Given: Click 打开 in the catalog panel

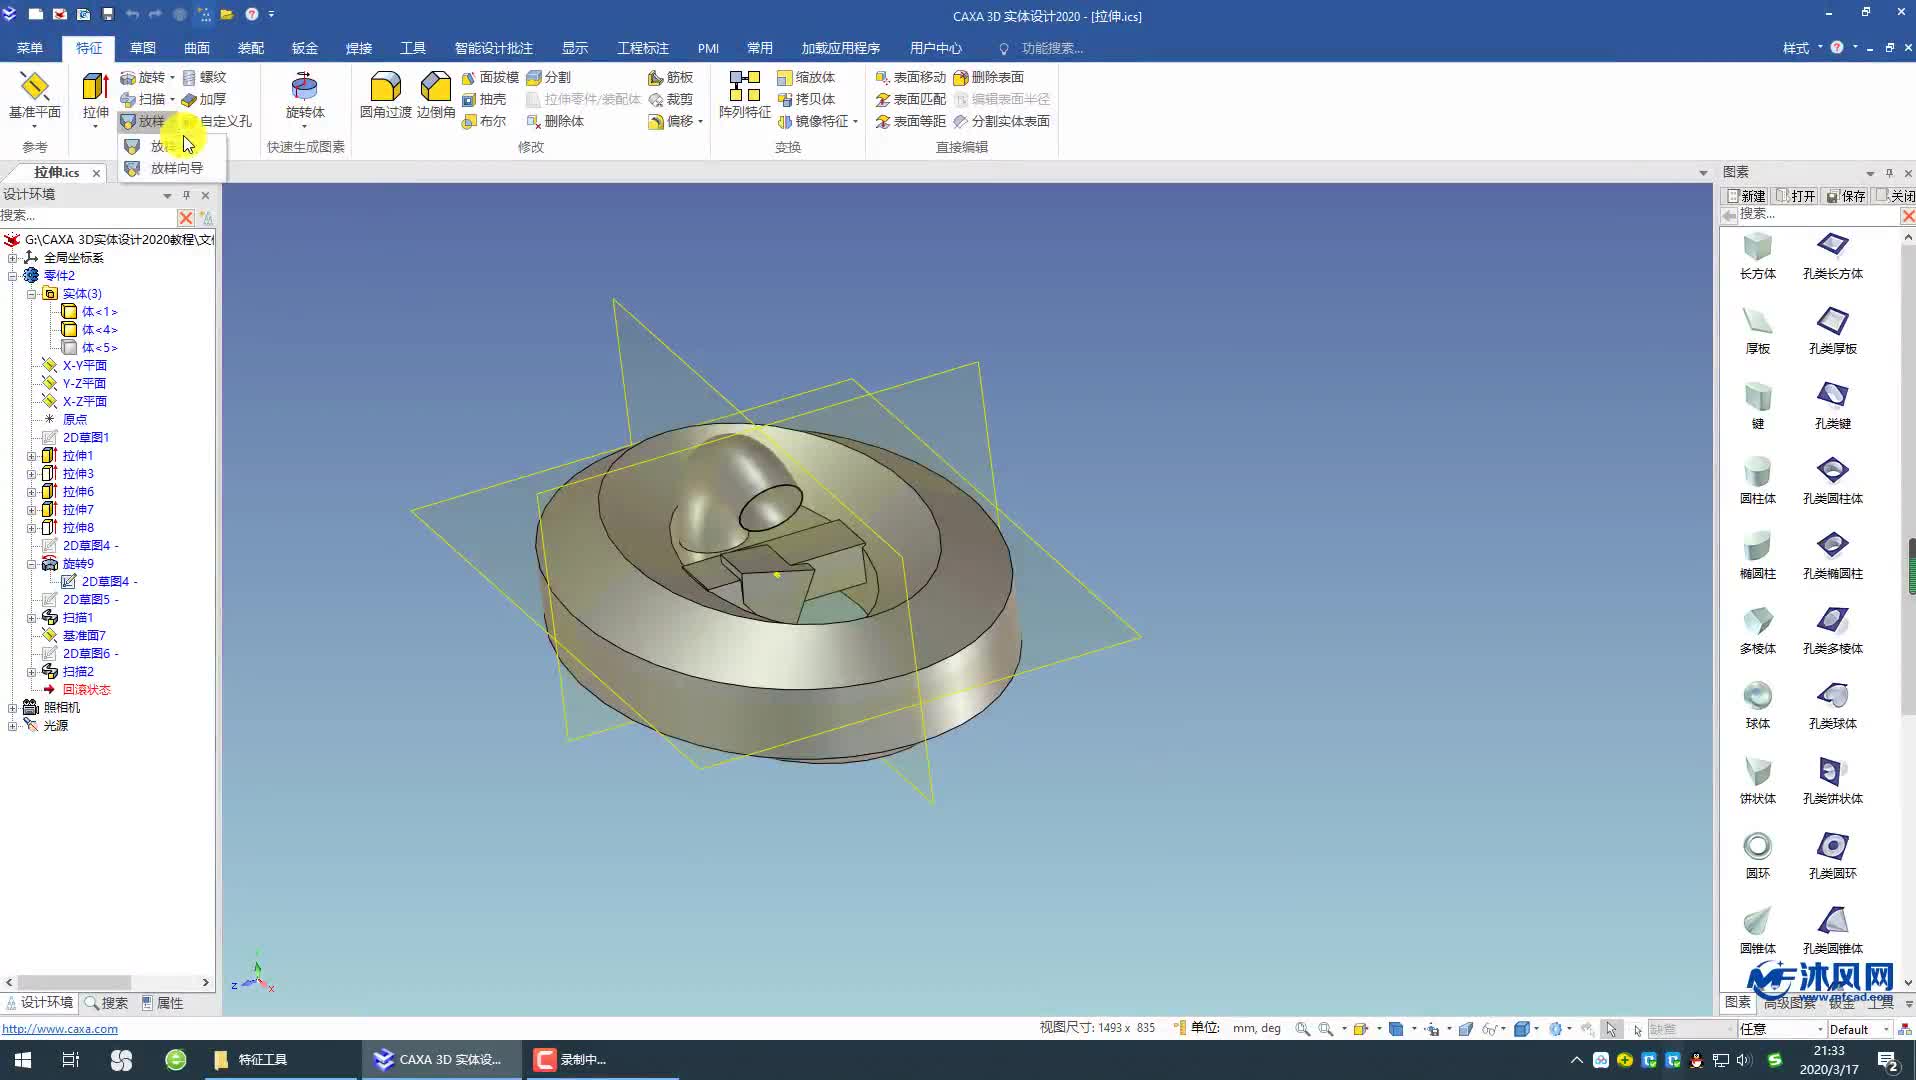Looking at the screenshot, I should [1796, 196].
